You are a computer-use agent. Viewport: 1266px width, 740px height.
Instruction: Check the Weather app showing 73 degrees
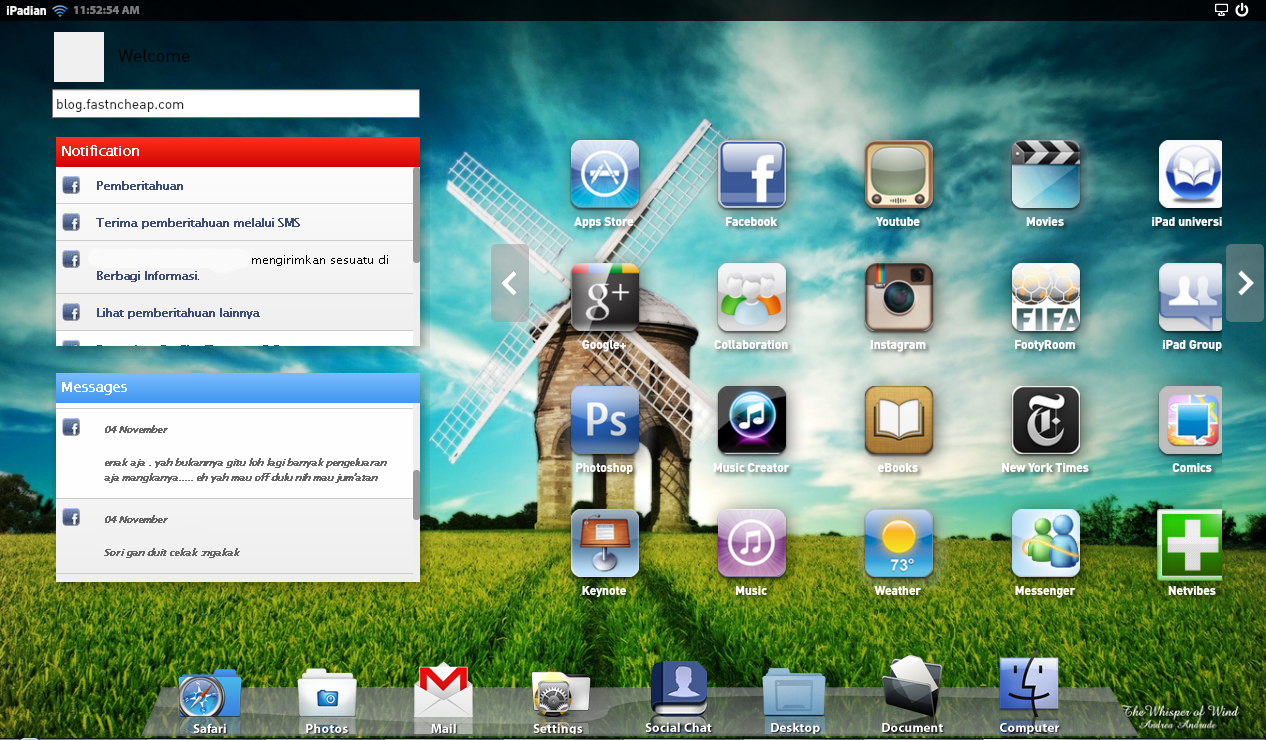(x=897, y=543)
